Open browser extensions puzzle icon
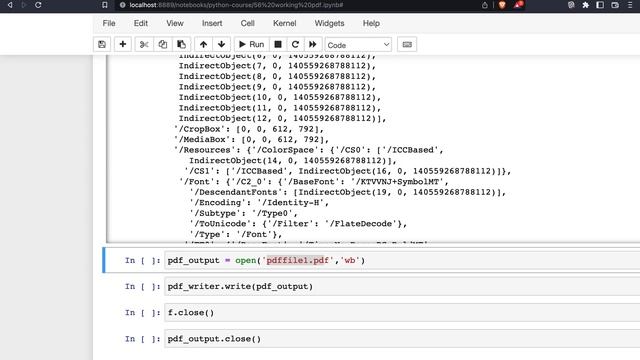640x360 pixels. [x=585, y=5]
